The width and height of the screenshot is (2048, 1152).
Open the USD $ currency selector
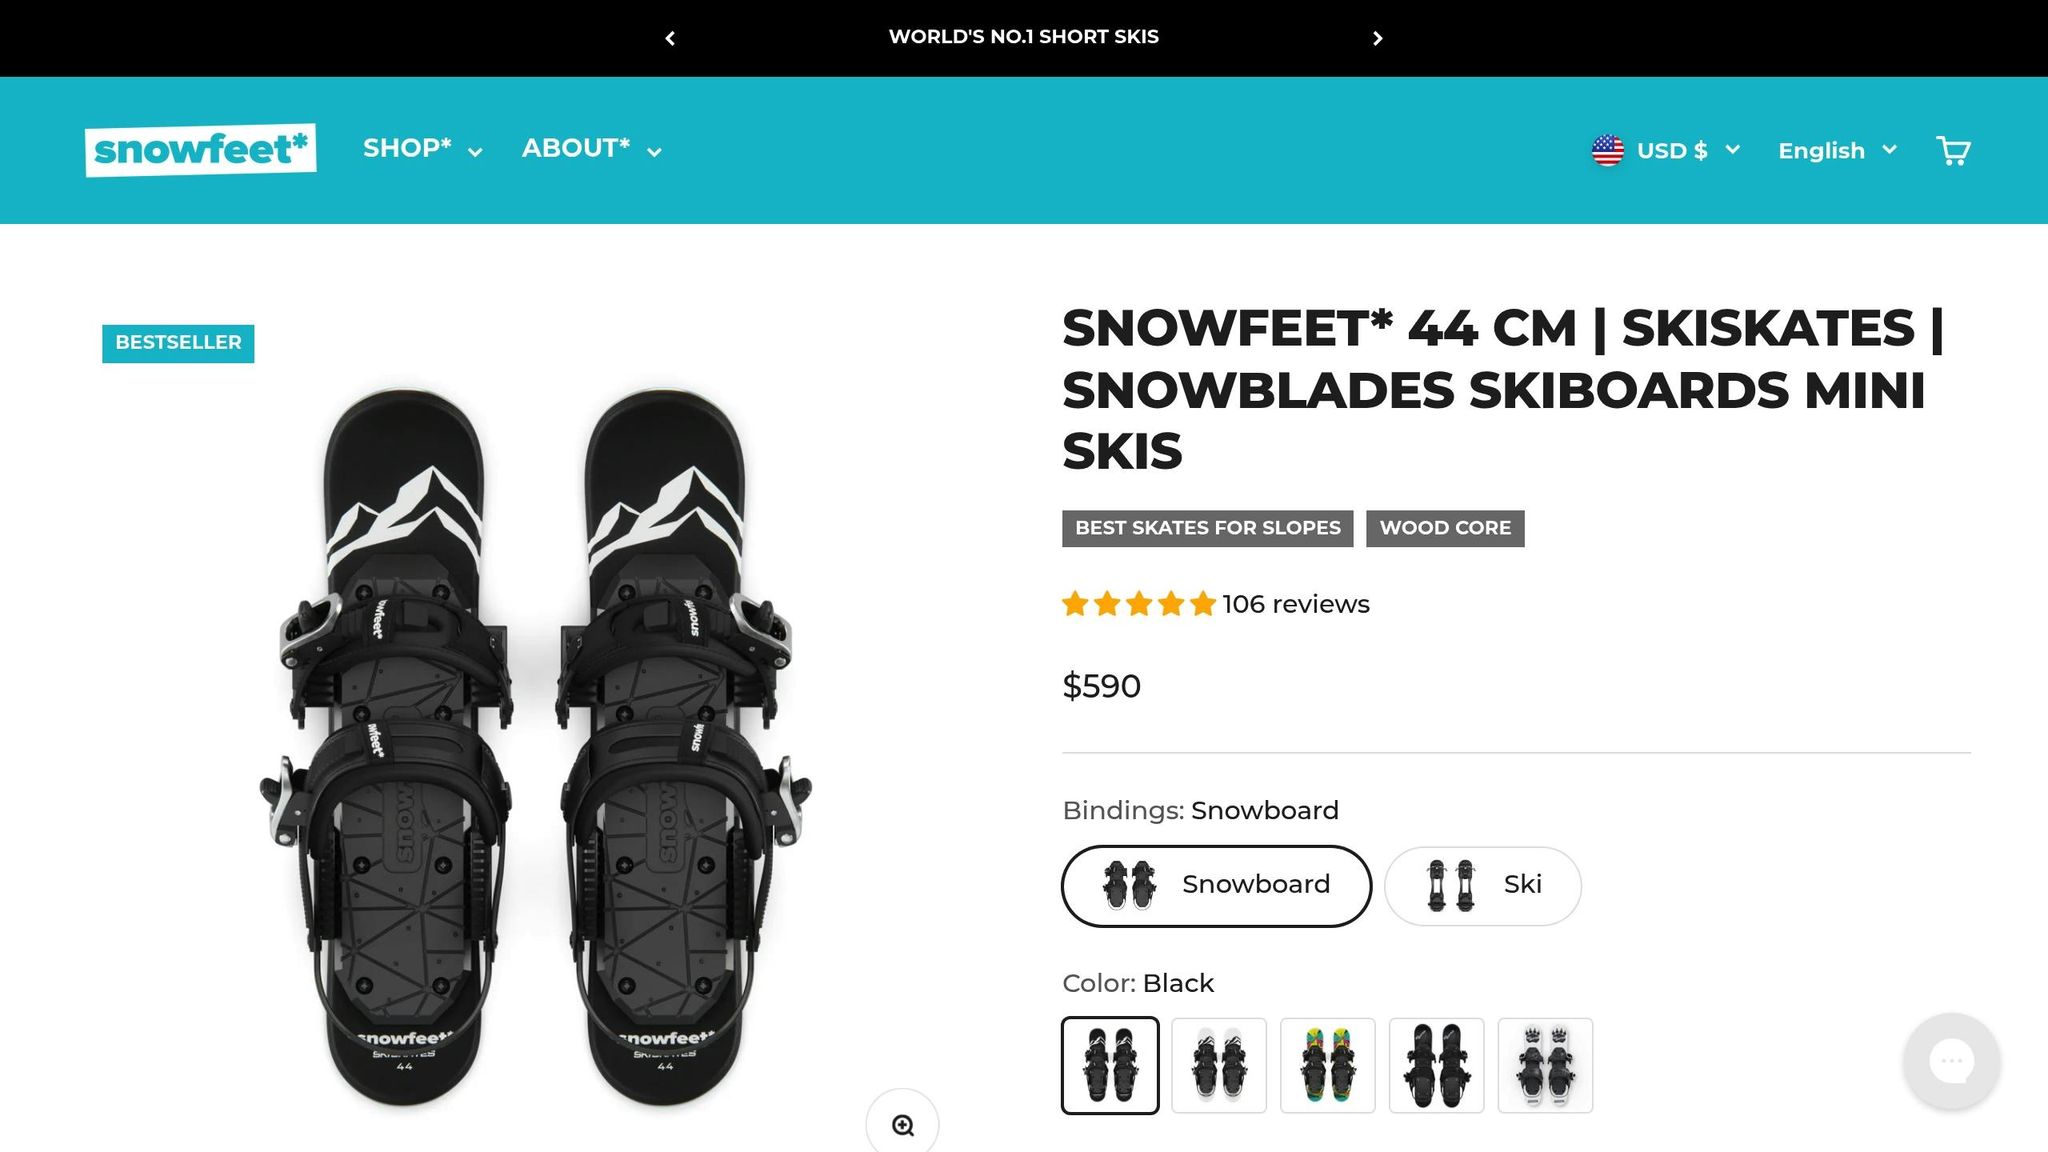pyautogui.click(x=1687, y=151)
